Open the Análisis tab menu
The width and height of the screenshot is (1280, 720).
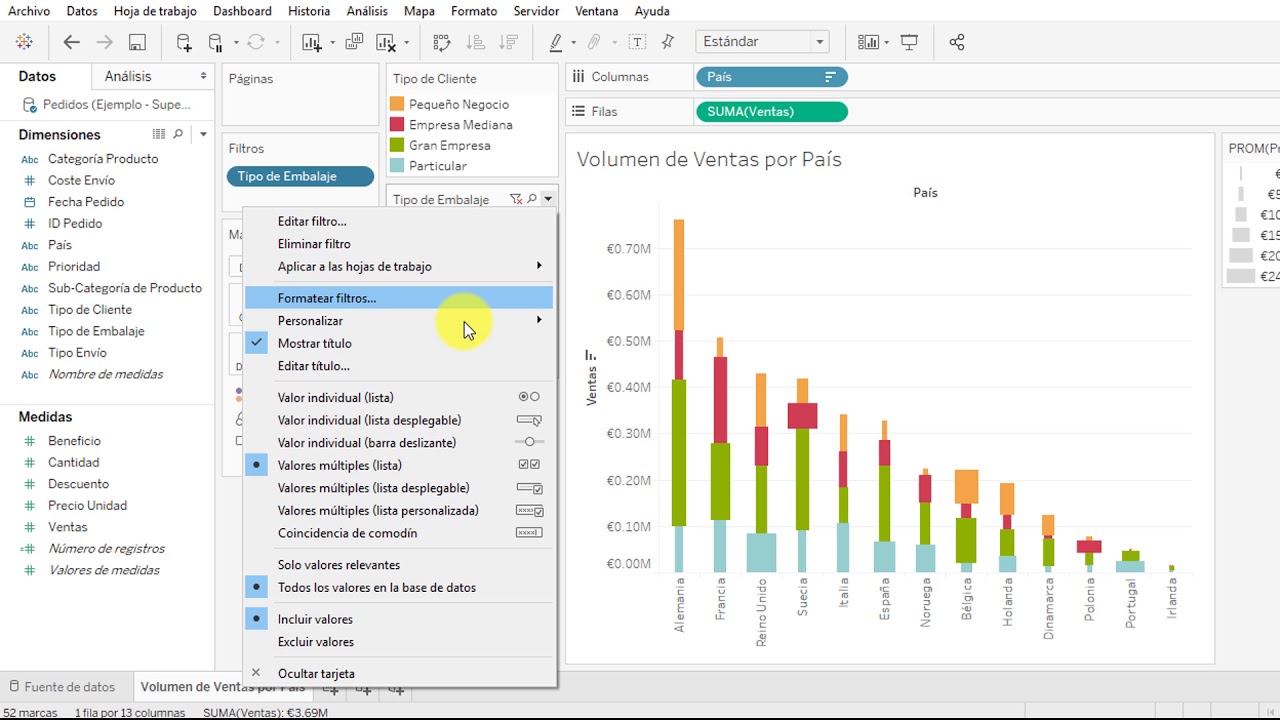367,11
